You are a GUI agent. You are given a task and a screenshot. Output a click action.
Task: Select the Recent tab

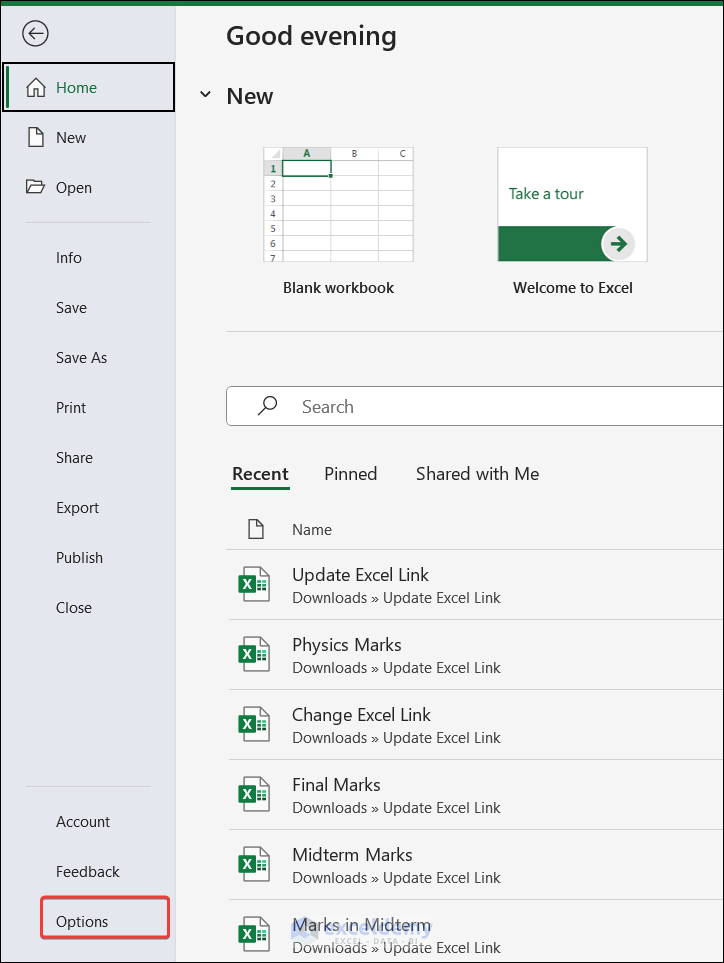click(260, 474)
